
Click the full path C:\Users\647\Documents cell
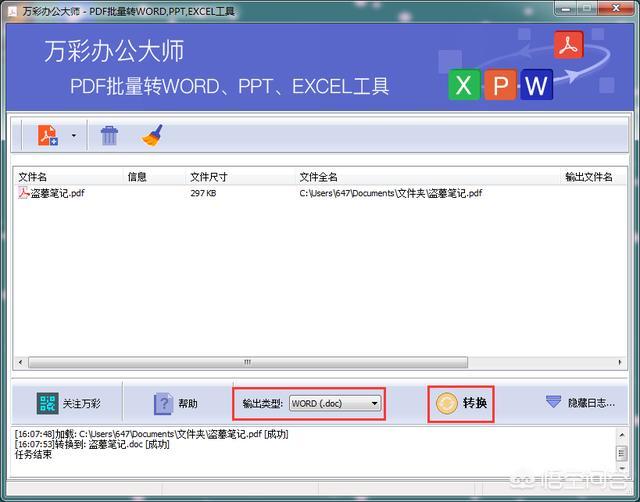pyautogui.click(x=391, y=193)
